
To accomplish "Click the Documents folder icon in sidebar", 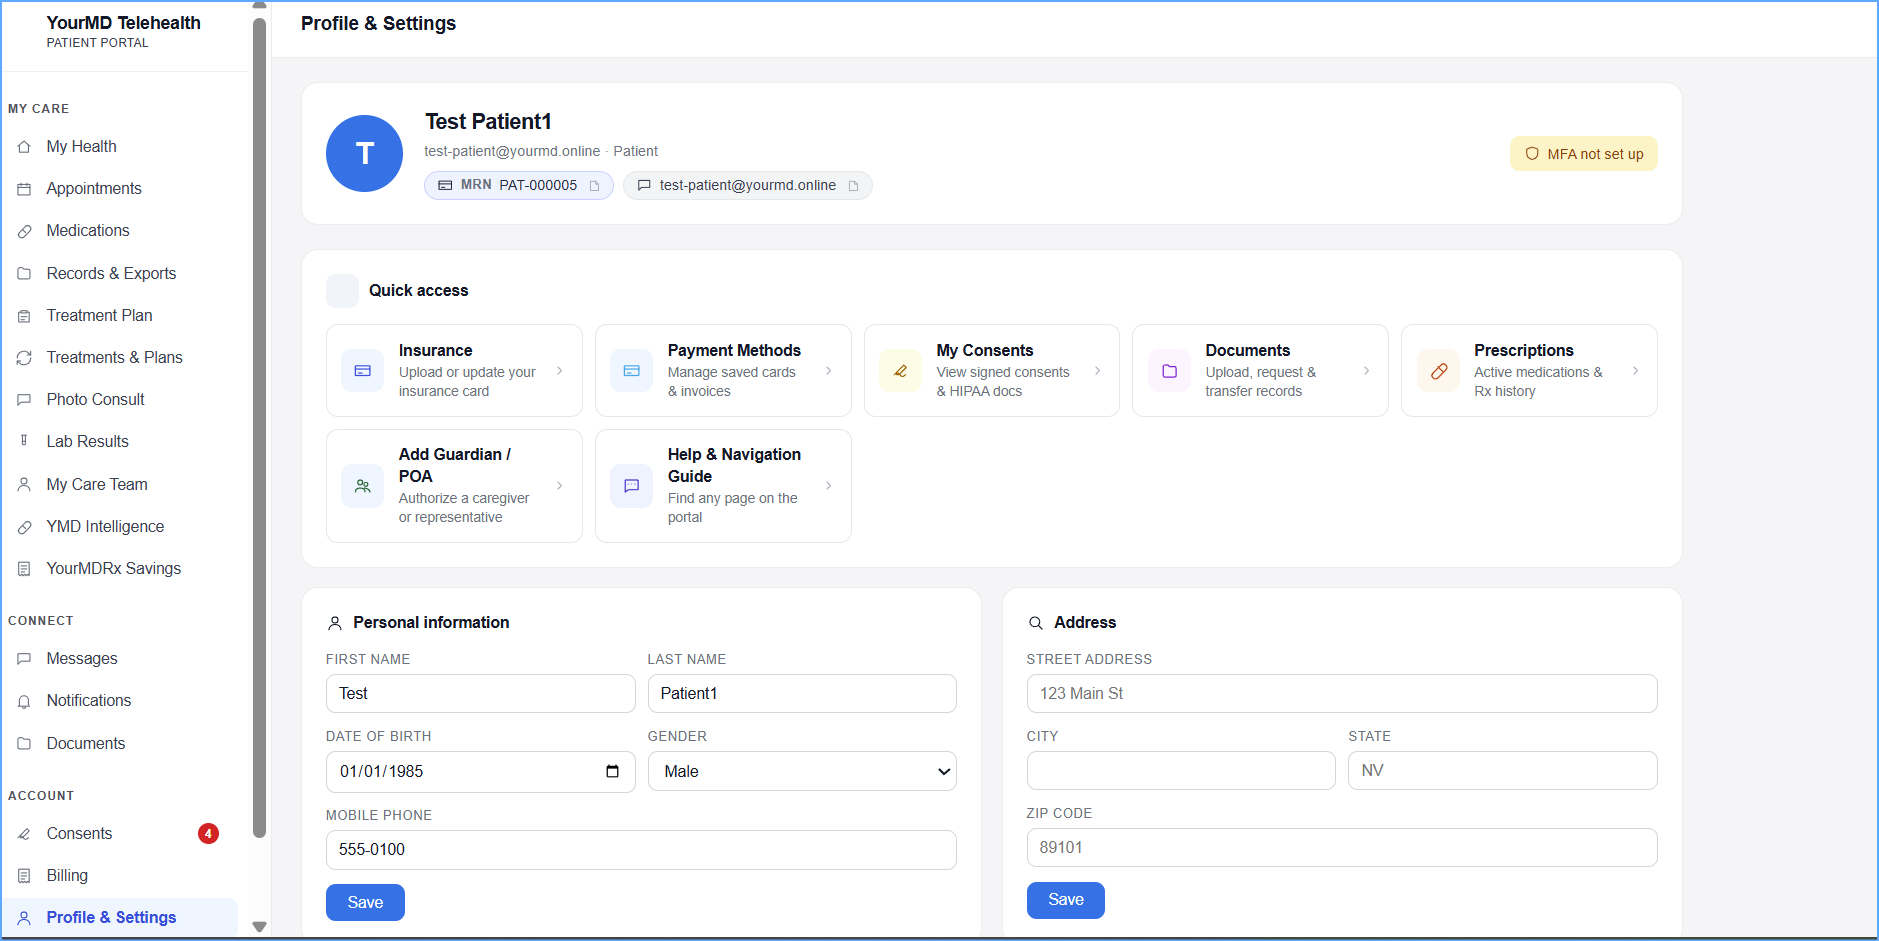I will click(24, 743).
